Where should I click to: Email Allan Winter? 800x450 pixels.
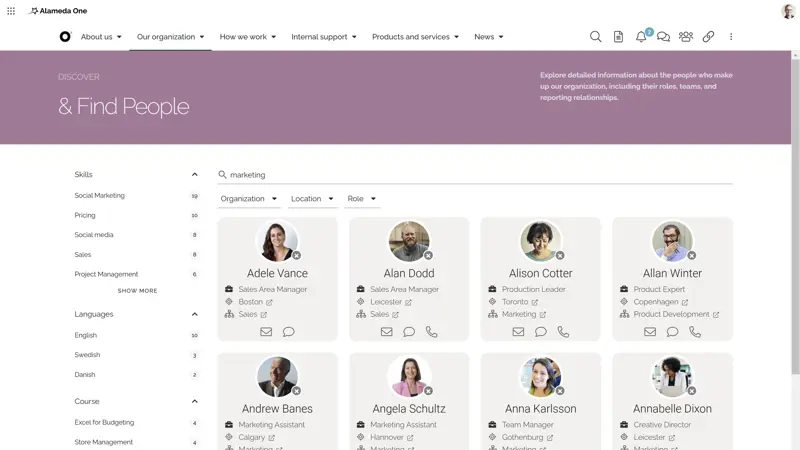[650, 332]
